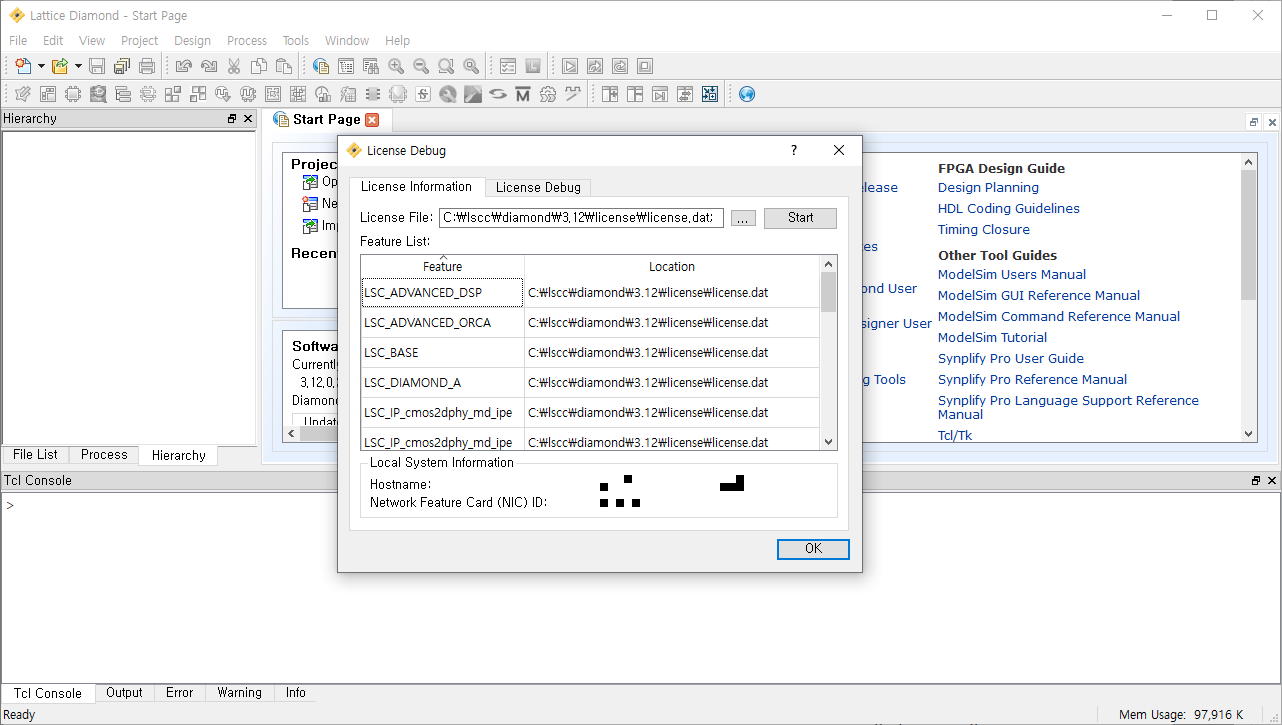
Task: Switch to the License Debug tab
Action: pos(538,187)
